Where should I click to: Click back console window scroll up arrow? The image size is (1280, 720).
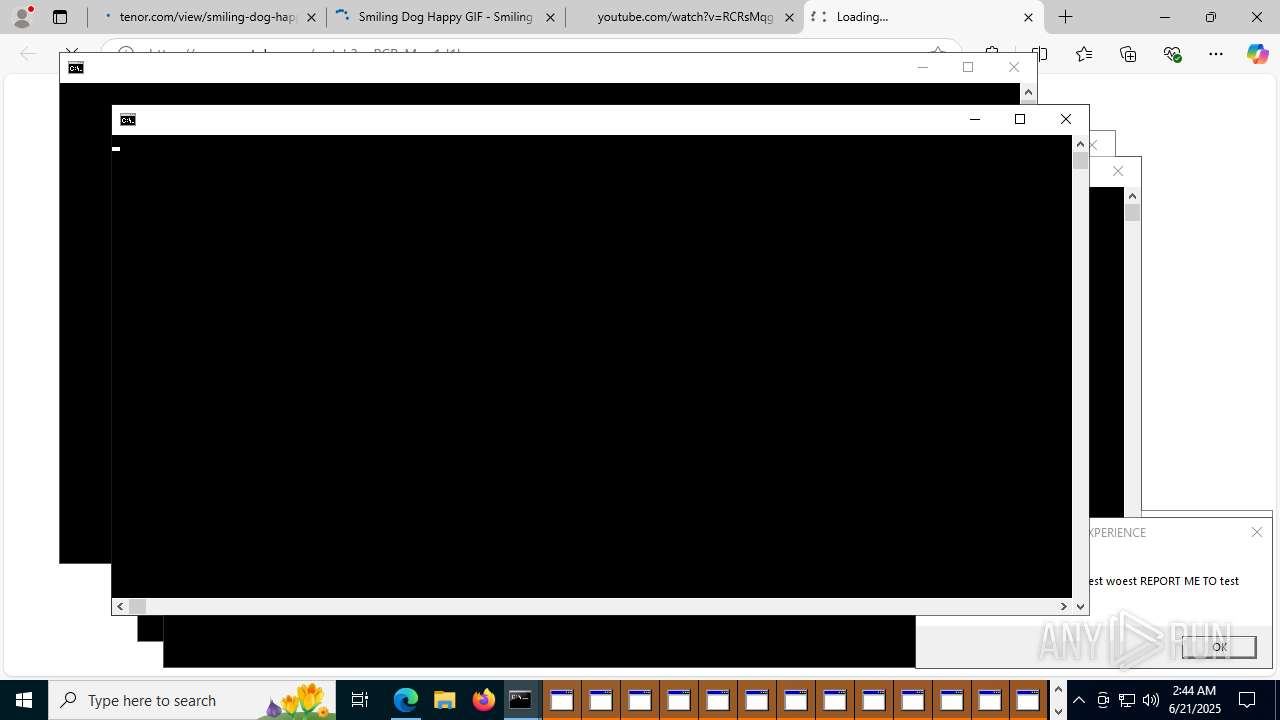point(1028,92)
